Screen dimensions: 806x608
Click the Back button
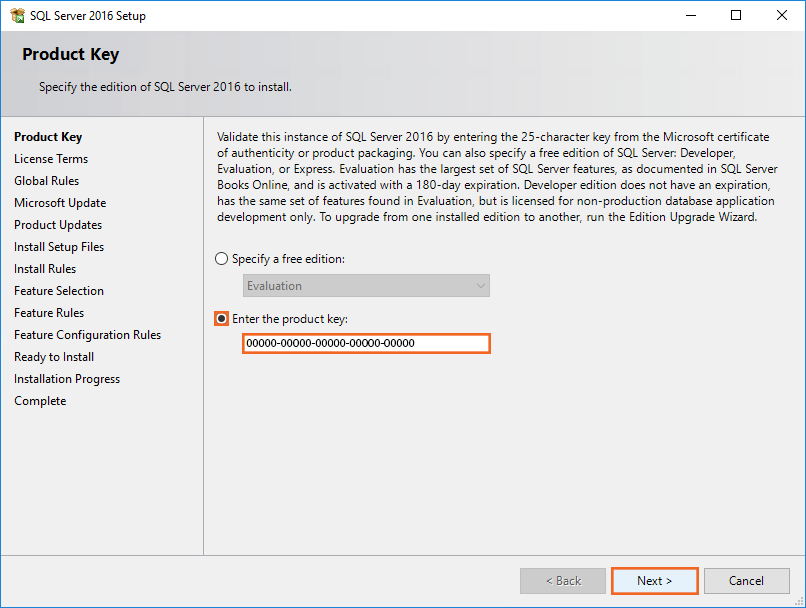[562, 581]
